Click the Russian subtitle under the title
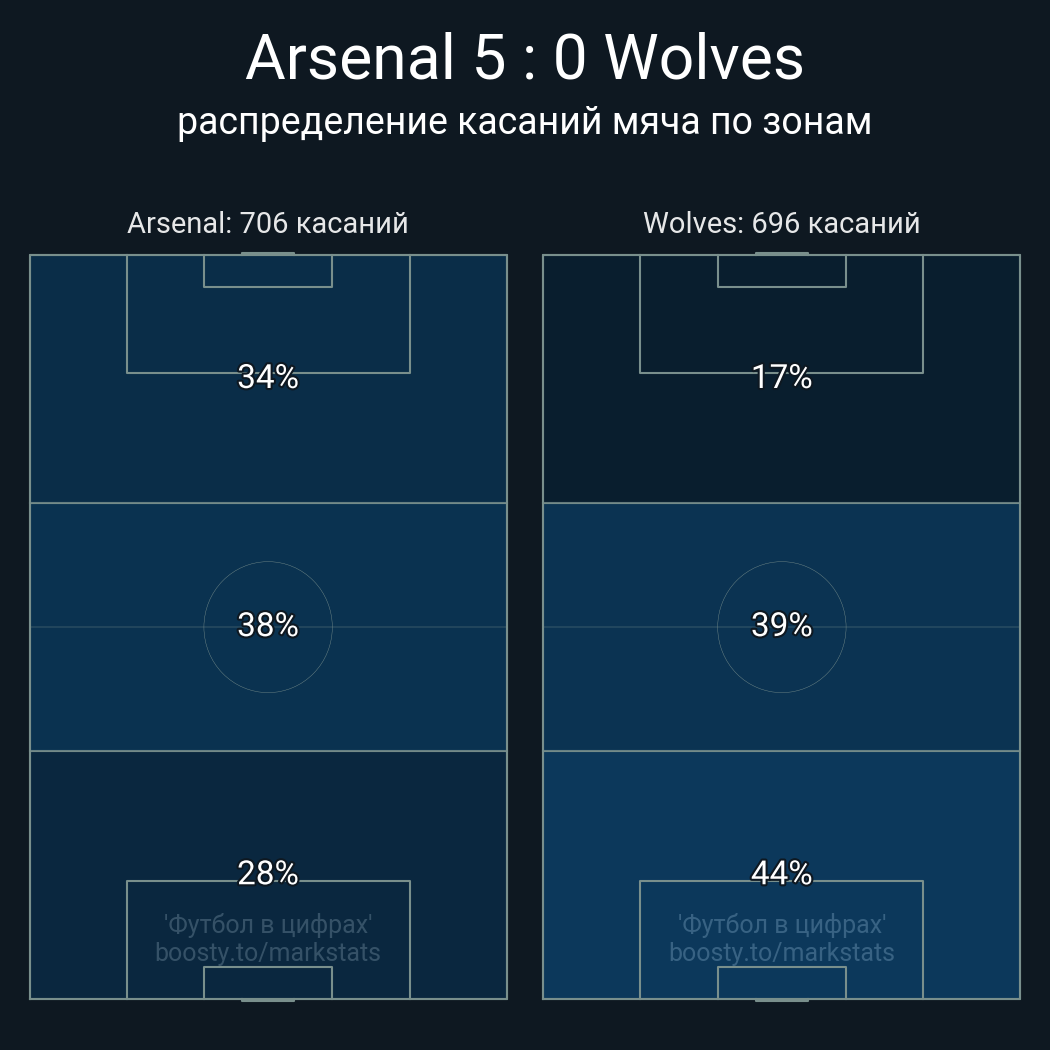This screenshot has width=1050, height=1050. (x=524, y=122)
